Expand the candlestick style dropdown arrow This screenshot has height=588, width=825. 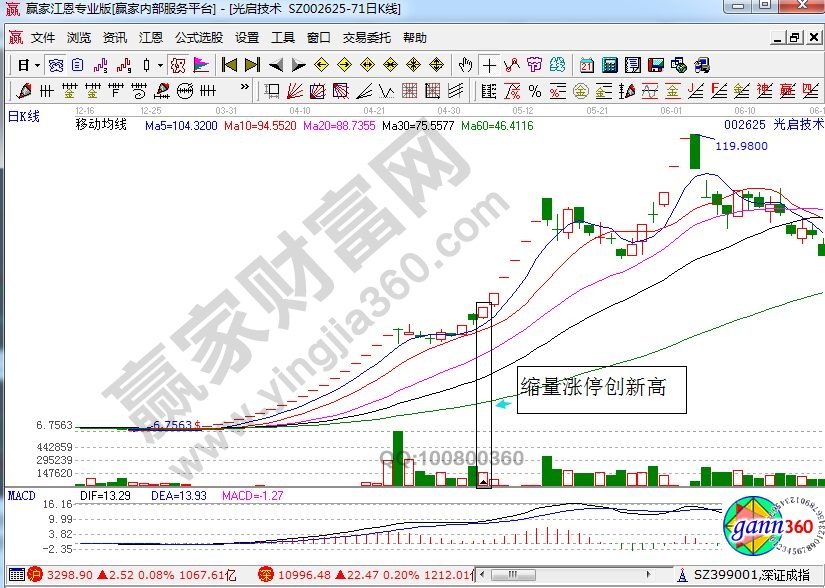point(160,65)
